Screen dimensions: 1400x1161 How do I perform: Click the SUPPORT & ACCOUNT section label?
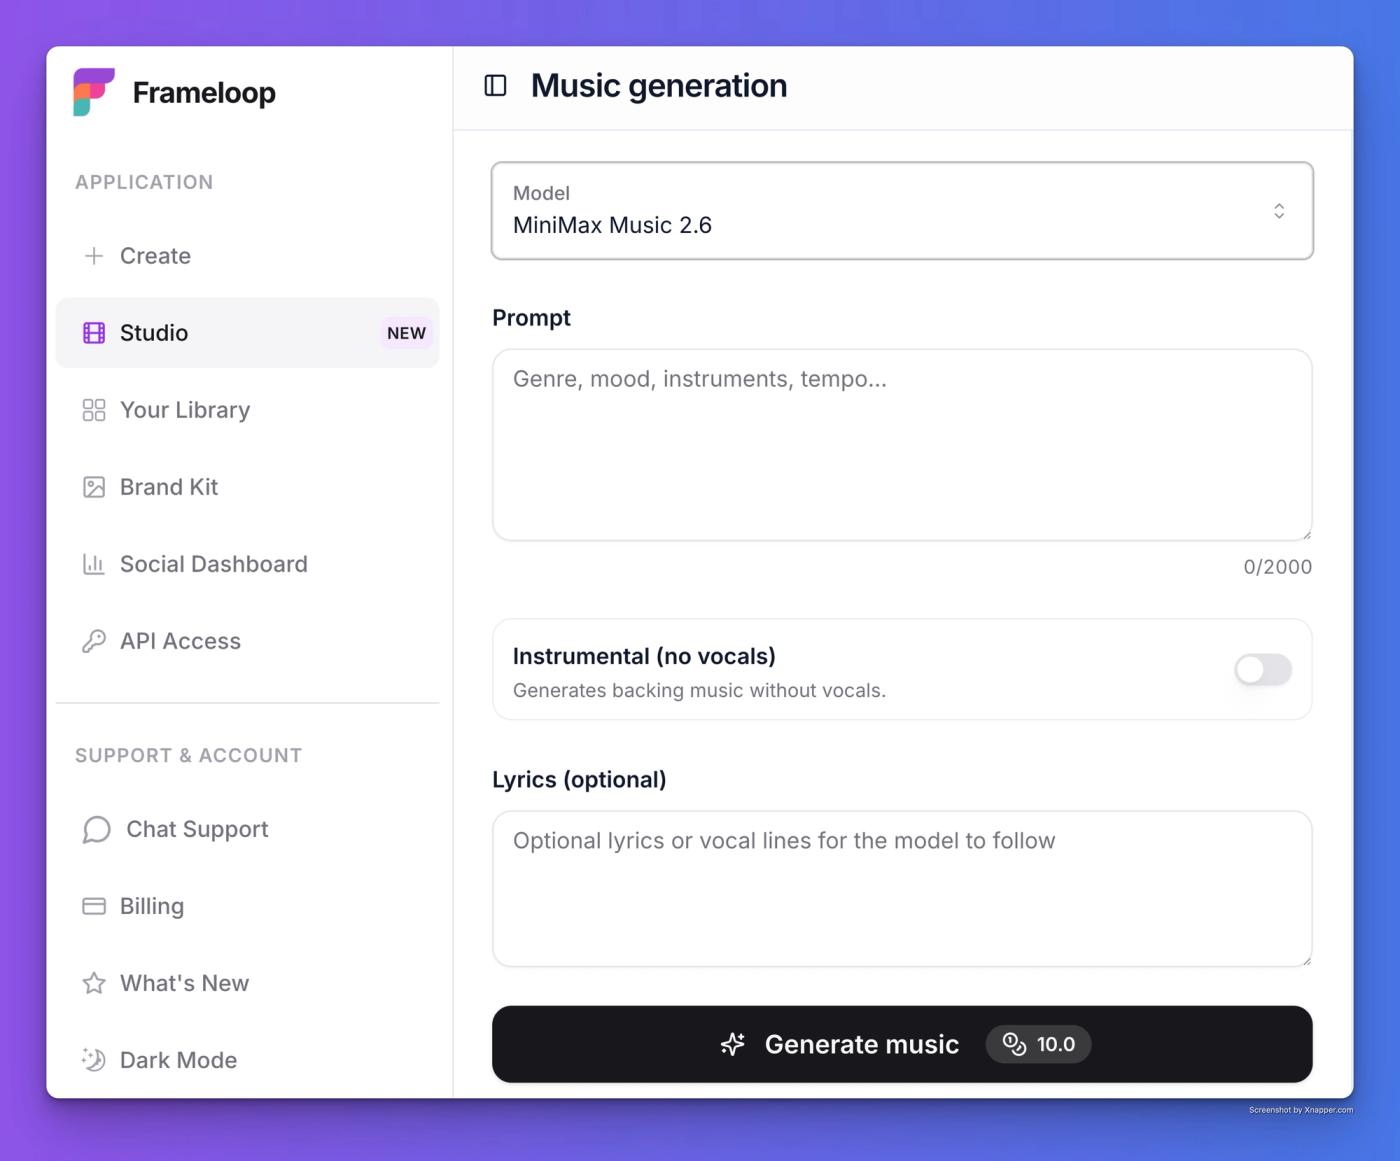click(188, 755)
